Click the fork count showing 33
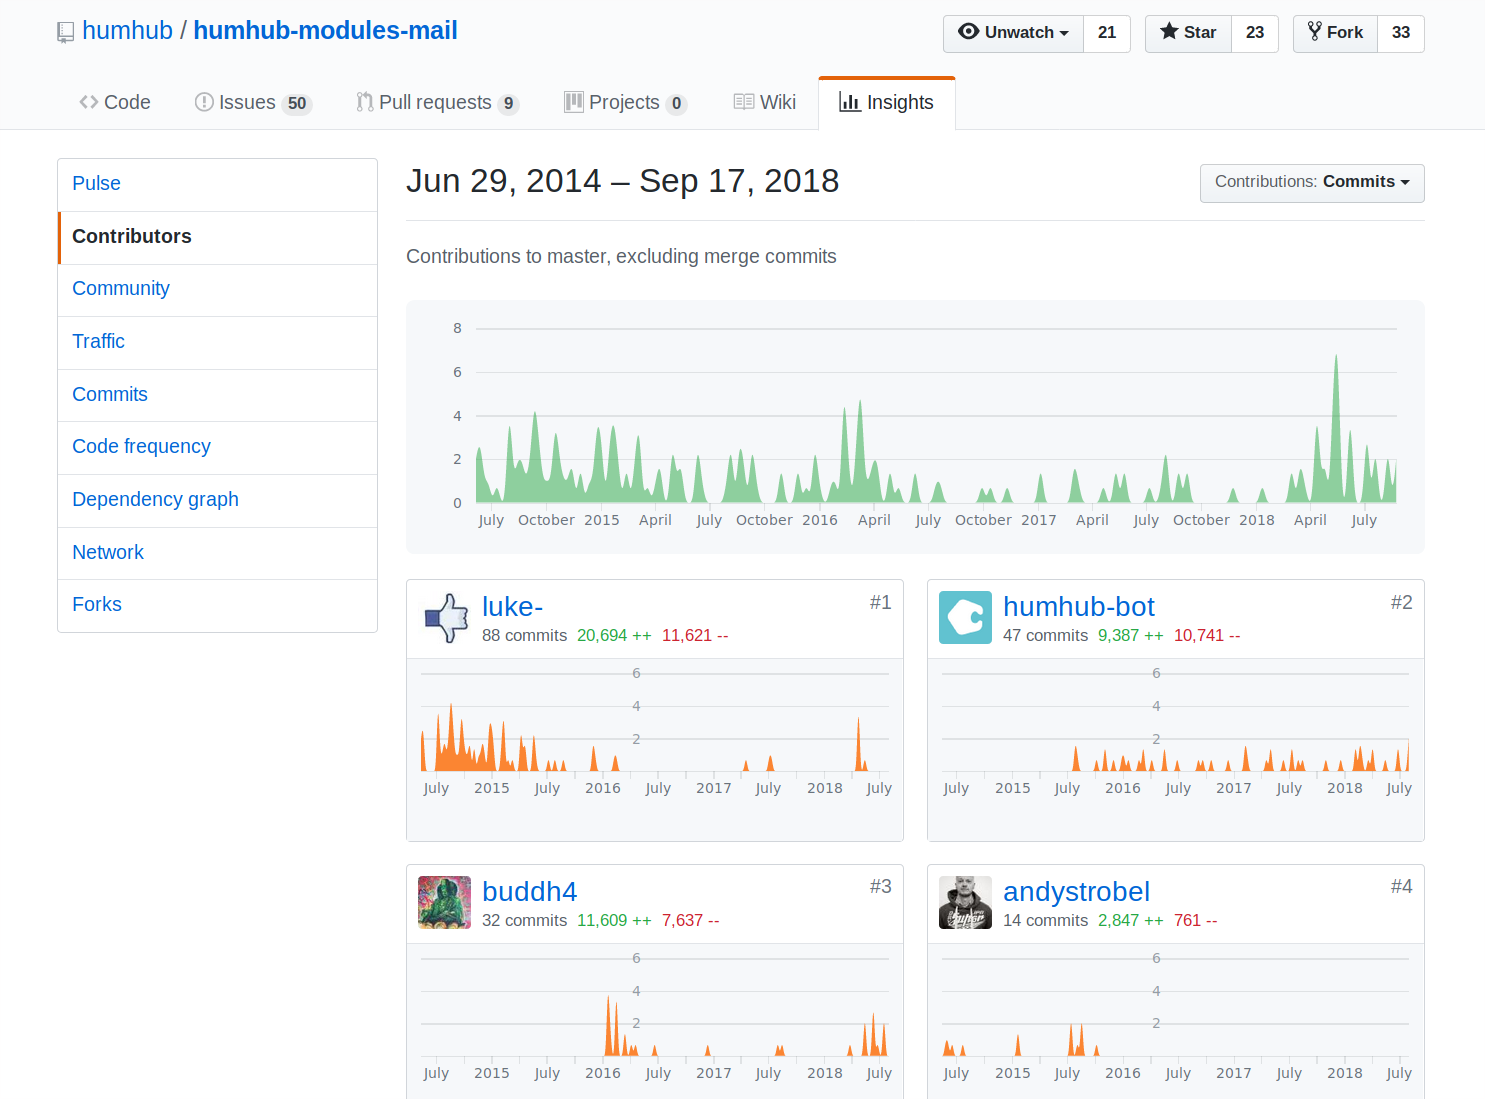This screenshot has height=1099, width=1485. click(1403, 33)
